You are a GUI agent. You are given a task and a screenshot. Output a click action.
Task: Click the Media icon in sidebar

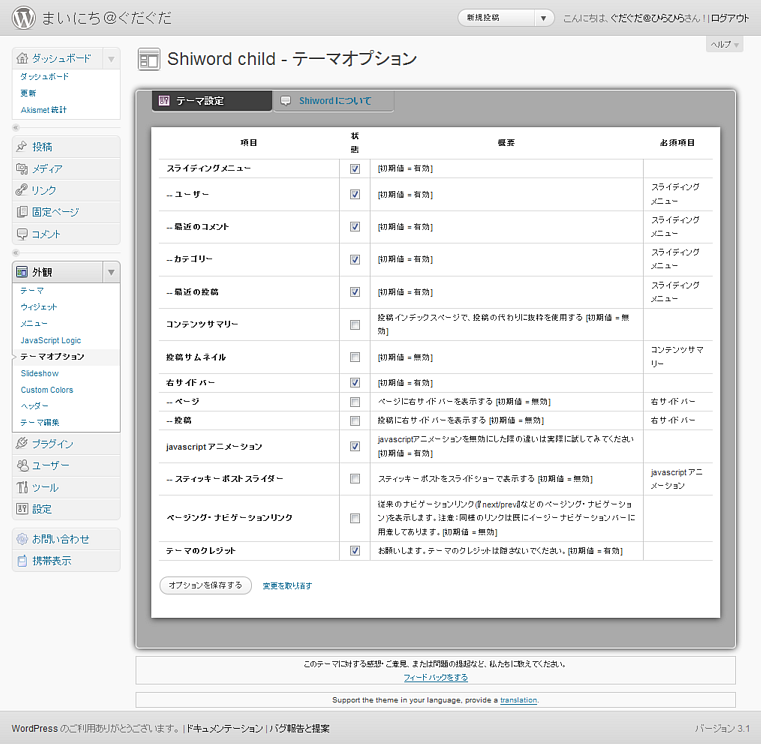pos(22,168)
